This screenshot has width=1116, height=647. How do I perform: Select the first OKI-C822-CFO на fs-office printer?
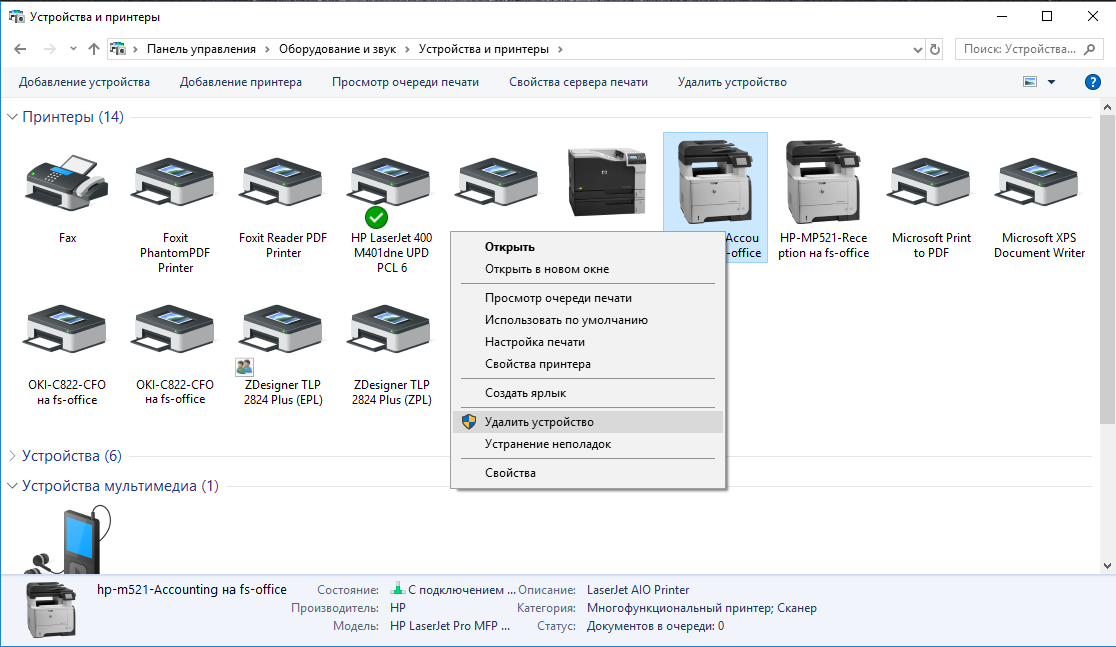tap(67, 331)
